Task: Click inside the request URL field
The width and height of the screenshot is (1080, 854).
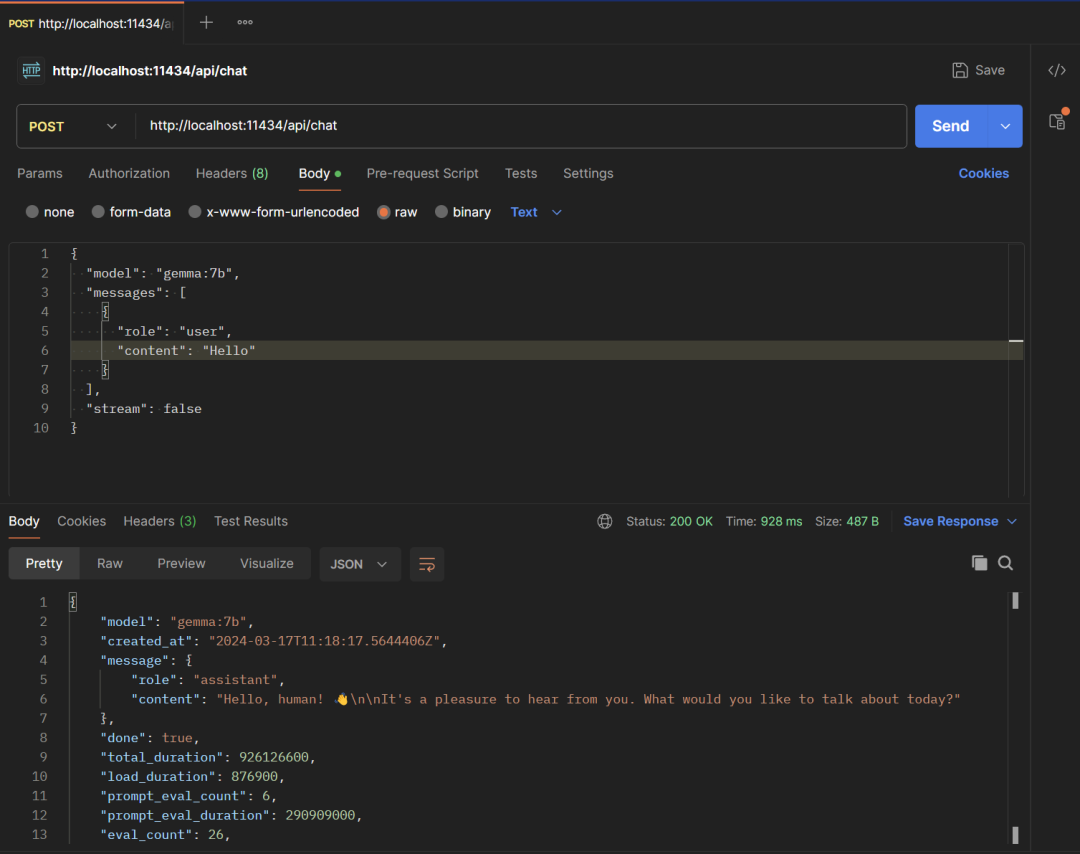Action: pyautogui.click(x=520, y=126)
